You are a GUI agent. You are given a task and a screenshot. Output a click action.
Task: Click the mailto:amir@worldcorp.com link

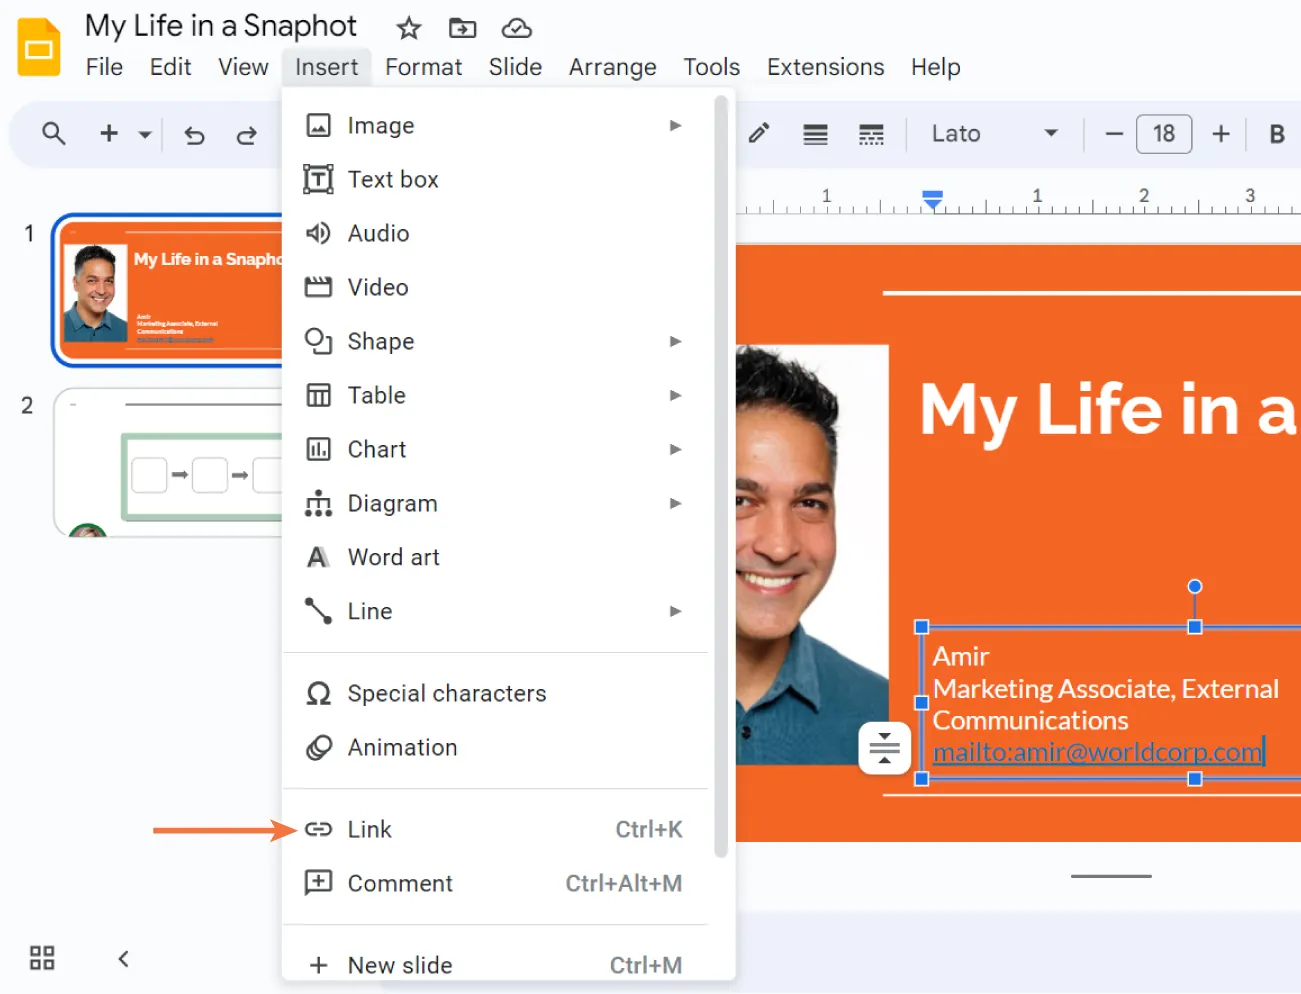pyautogui.click(x=1097, y=752)
